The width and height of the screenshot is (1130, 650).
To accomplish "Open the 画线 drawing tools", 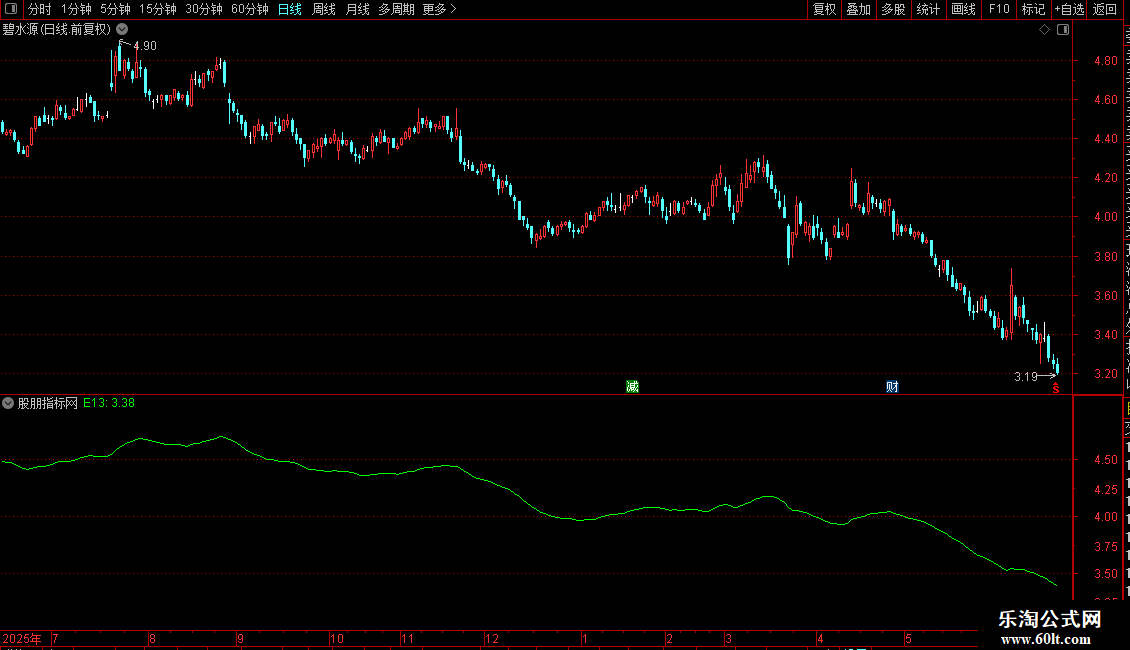I will click(964, 9).
